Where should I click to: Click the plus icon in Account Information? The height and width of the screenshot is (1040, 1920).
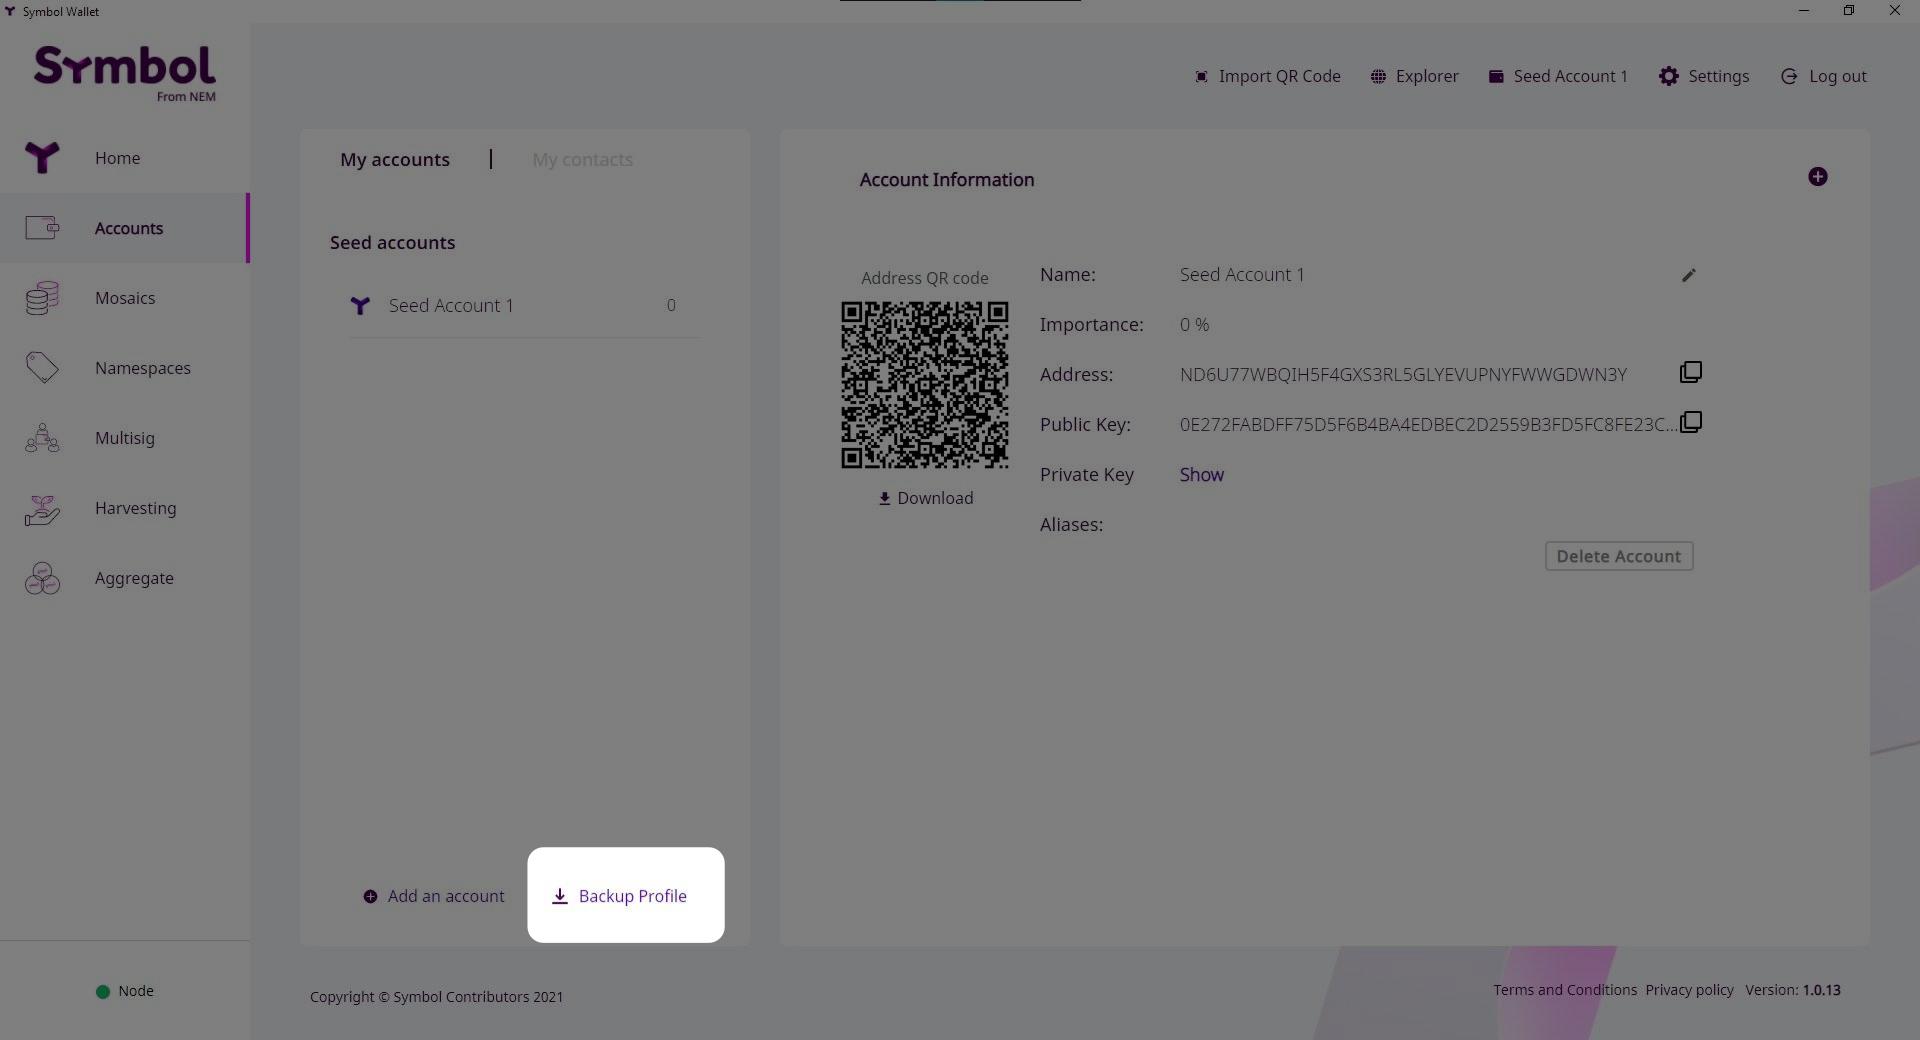(1817, 177)
